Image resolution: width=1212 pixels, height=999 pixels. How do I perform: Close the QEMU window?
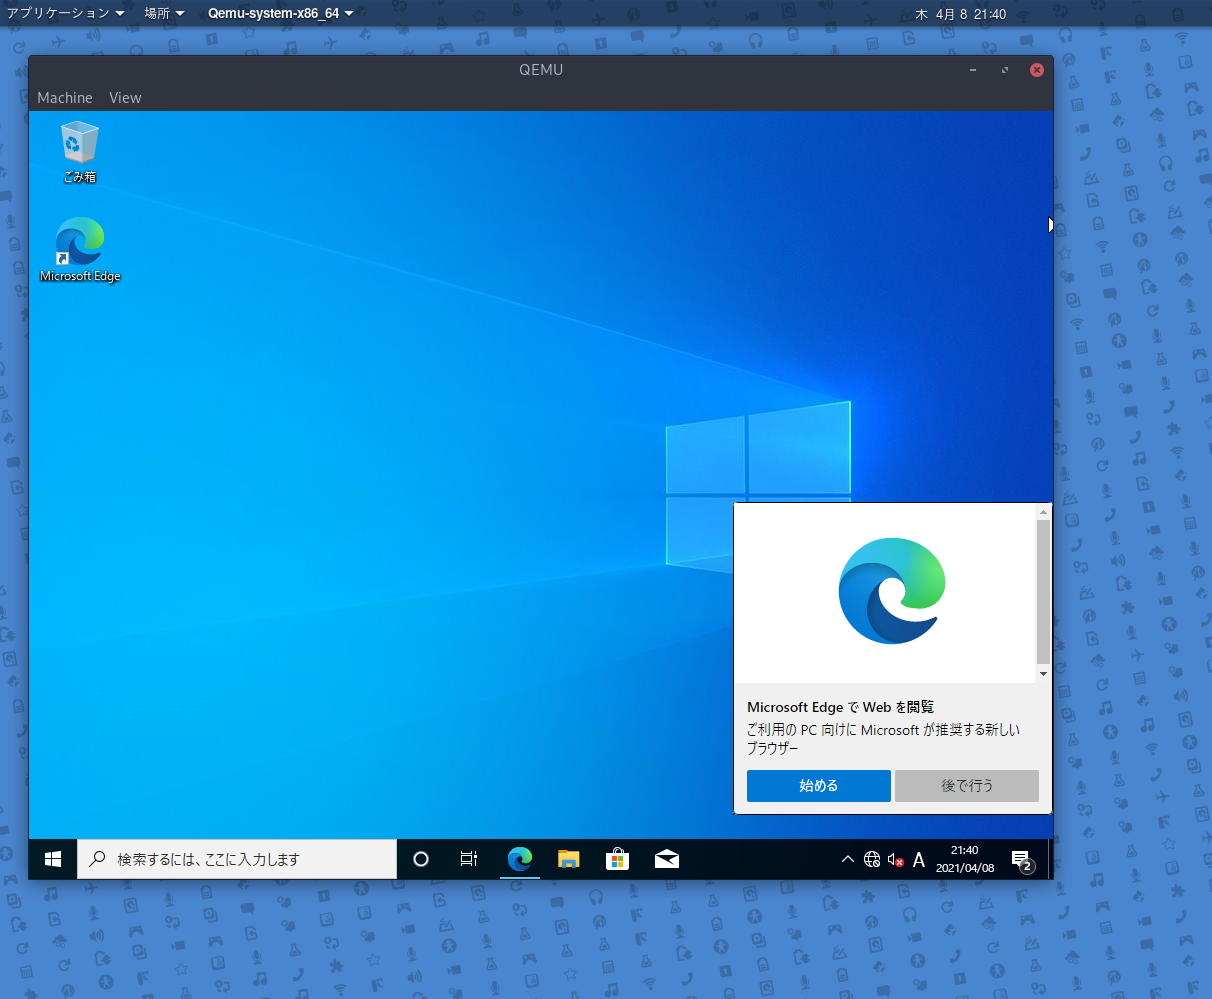(x=1037, y=70)
